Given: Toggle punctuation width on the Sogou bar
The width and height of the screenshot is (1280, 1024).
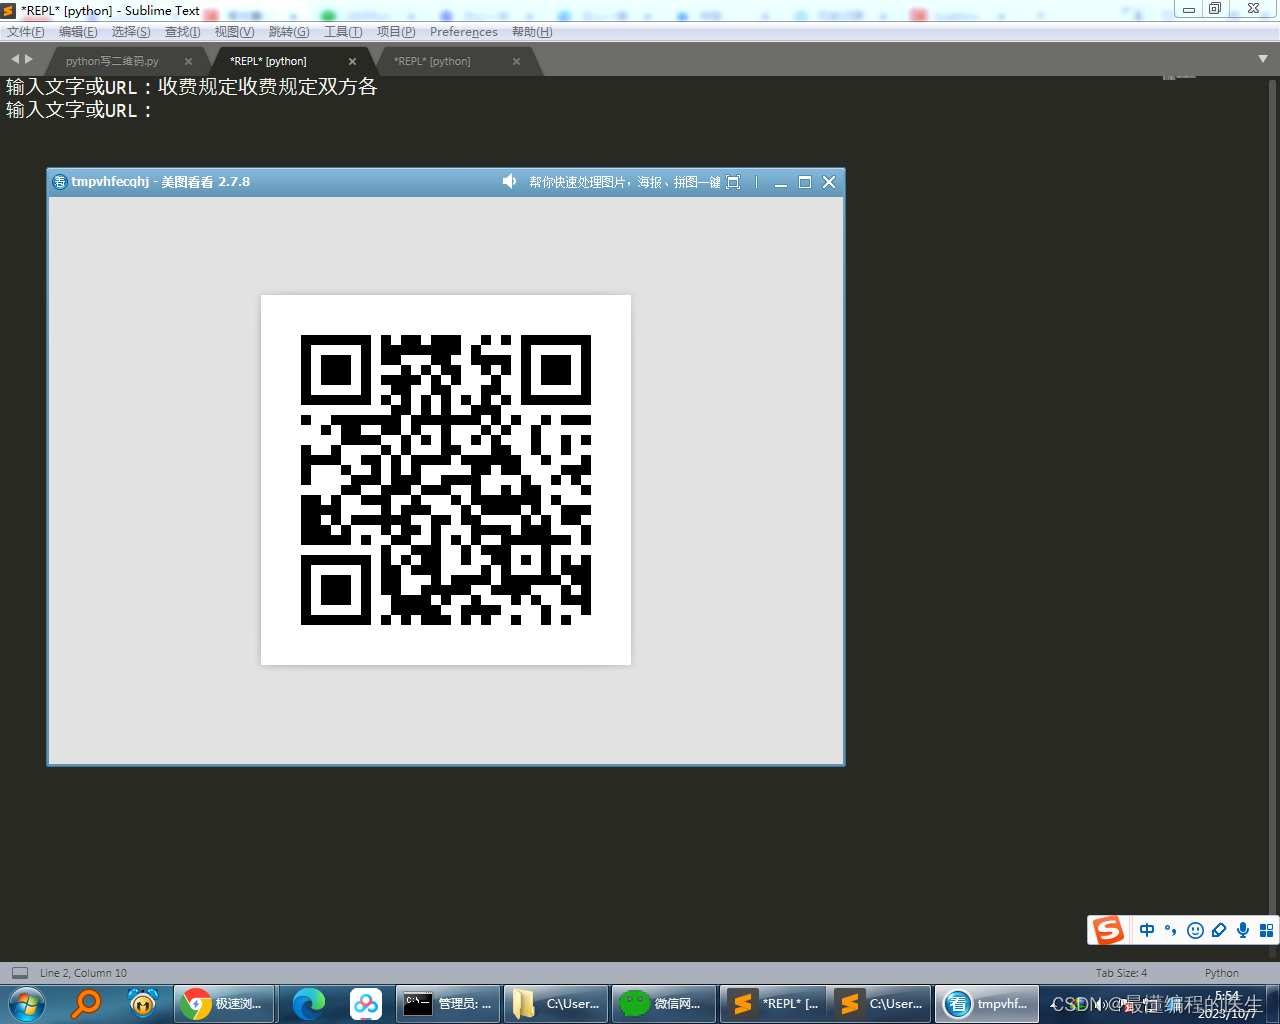Looking at the screenshot, I should click(x=1170, y=930).
